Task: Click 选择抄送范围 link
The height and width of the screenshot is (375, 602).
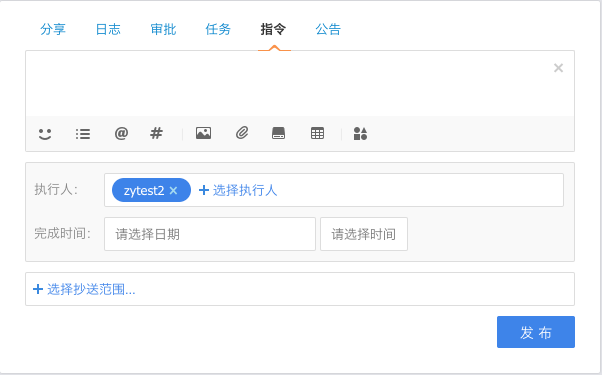Action: (x=84, y=289)
